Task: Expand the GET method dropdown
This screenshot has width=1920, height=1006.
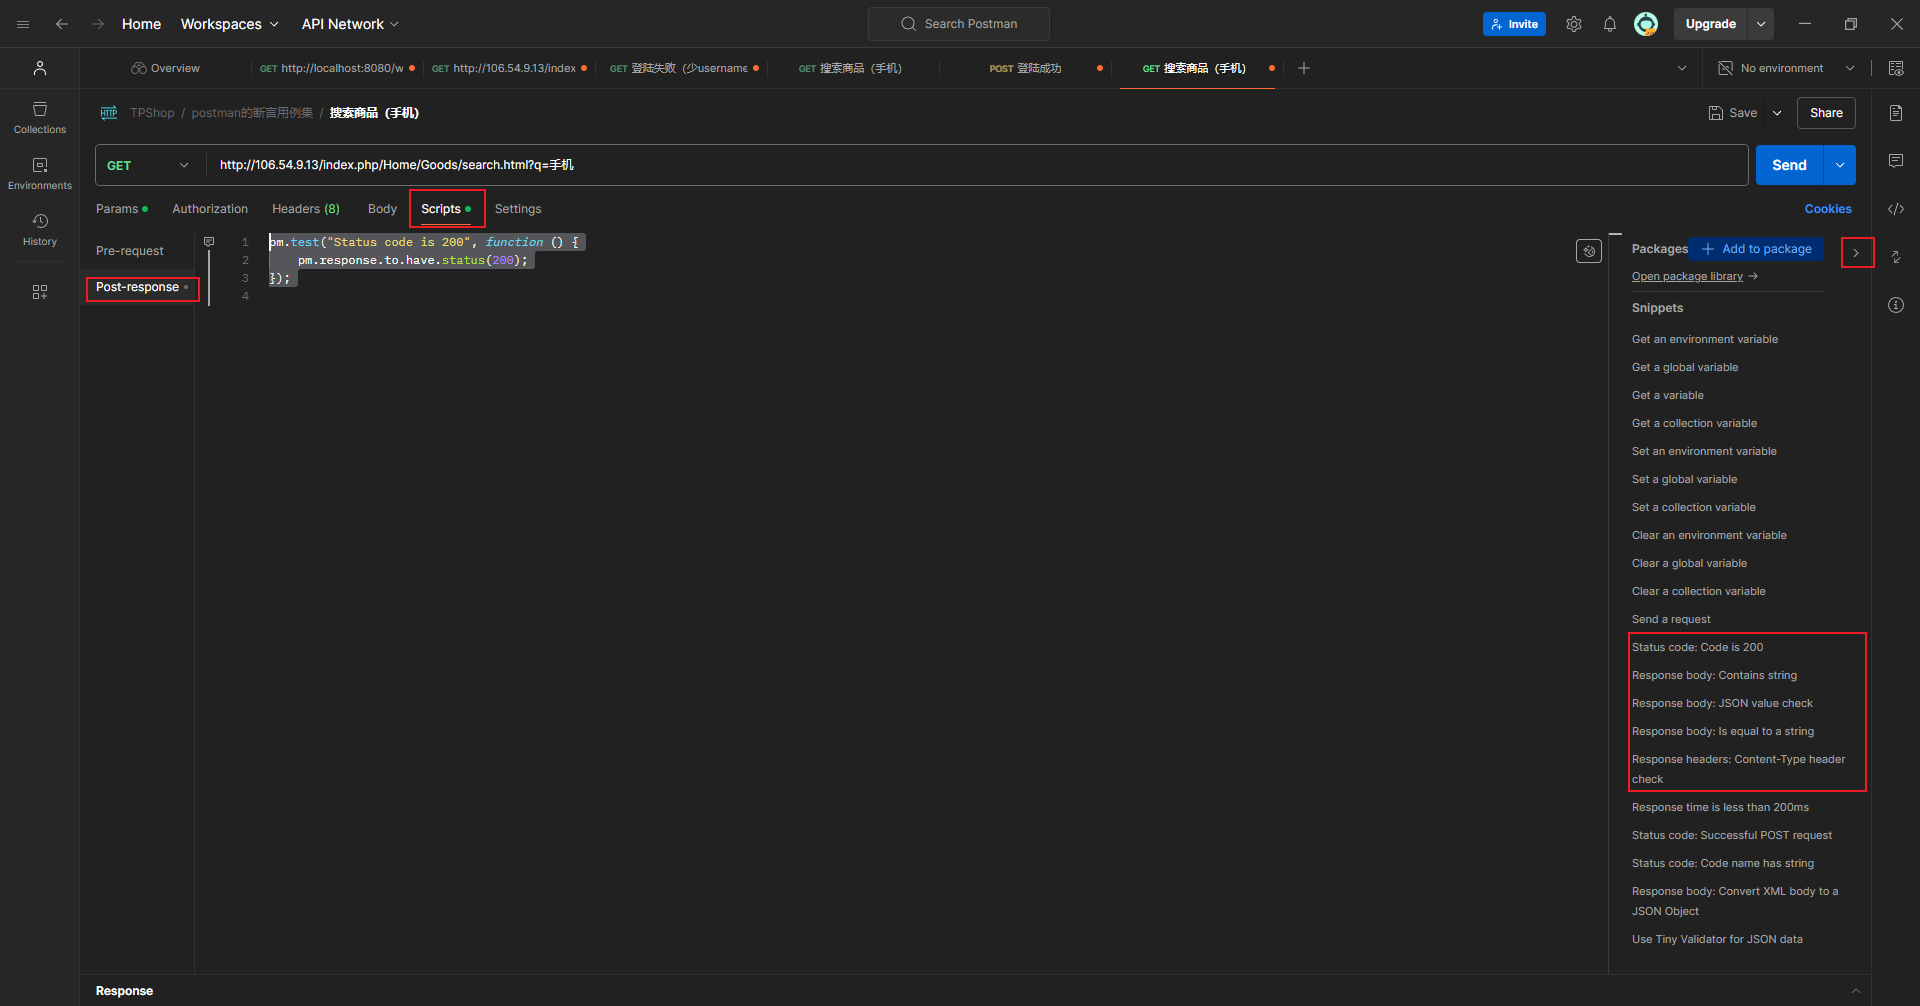Action: (148, 165)
